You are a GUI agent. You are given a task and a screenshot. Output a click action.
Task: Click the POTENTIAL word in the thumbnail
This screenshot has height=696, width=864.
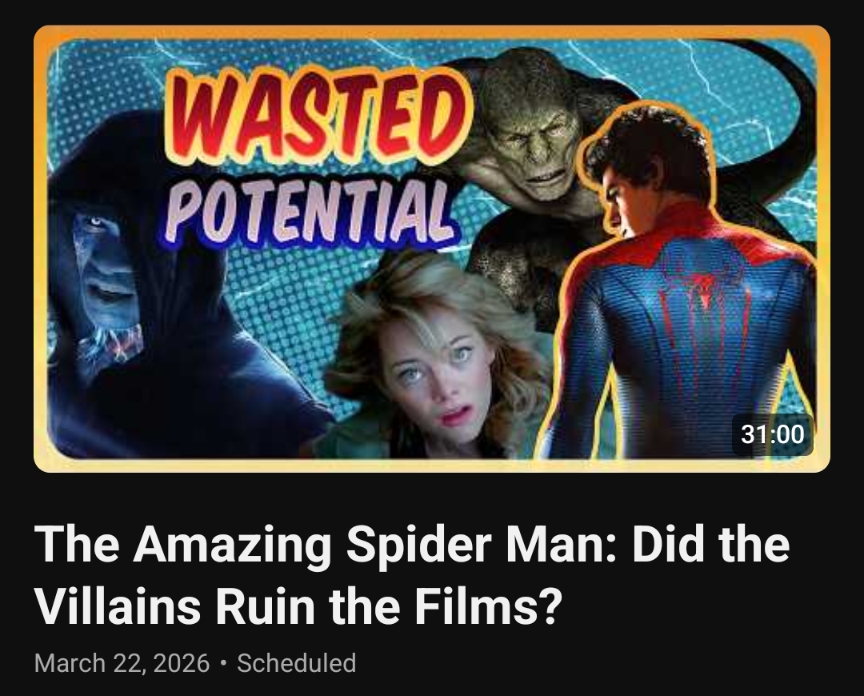[x=309, y=212]
